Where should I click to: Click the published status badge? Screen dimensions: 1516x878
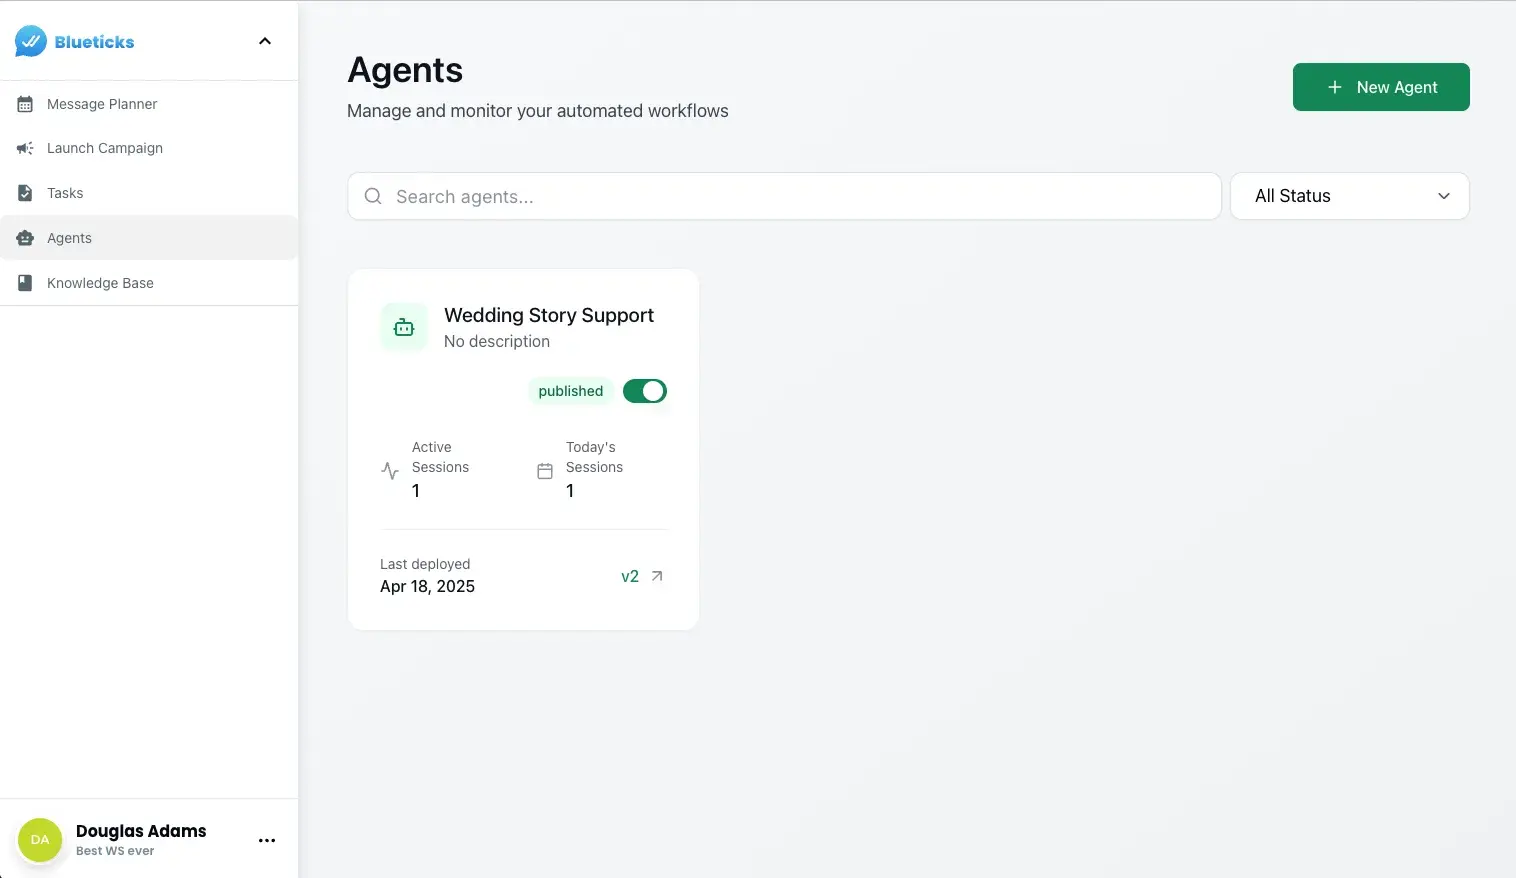point(570,391)
